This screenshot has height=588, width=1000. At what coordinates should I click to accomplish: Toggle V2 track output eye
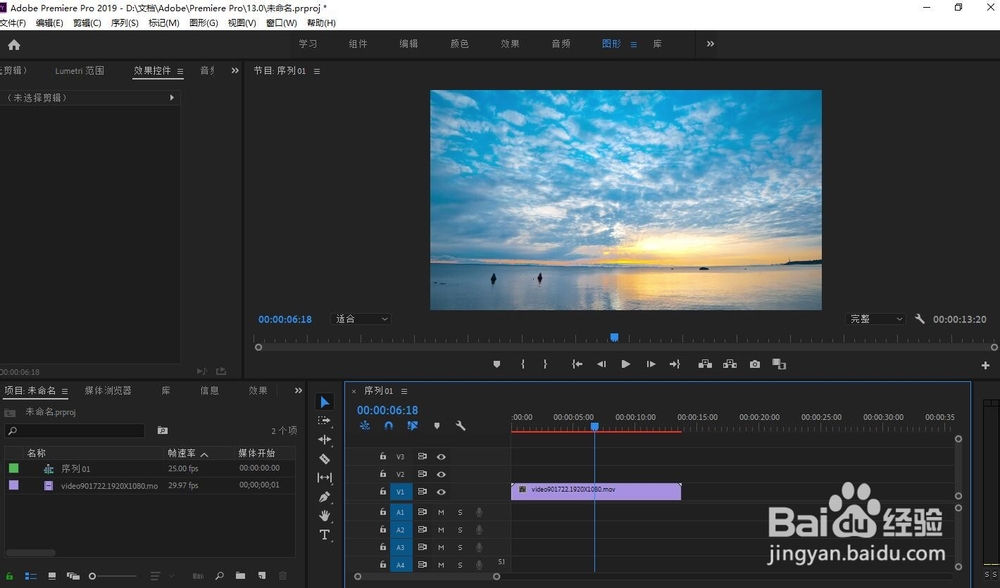pos(441,474)
